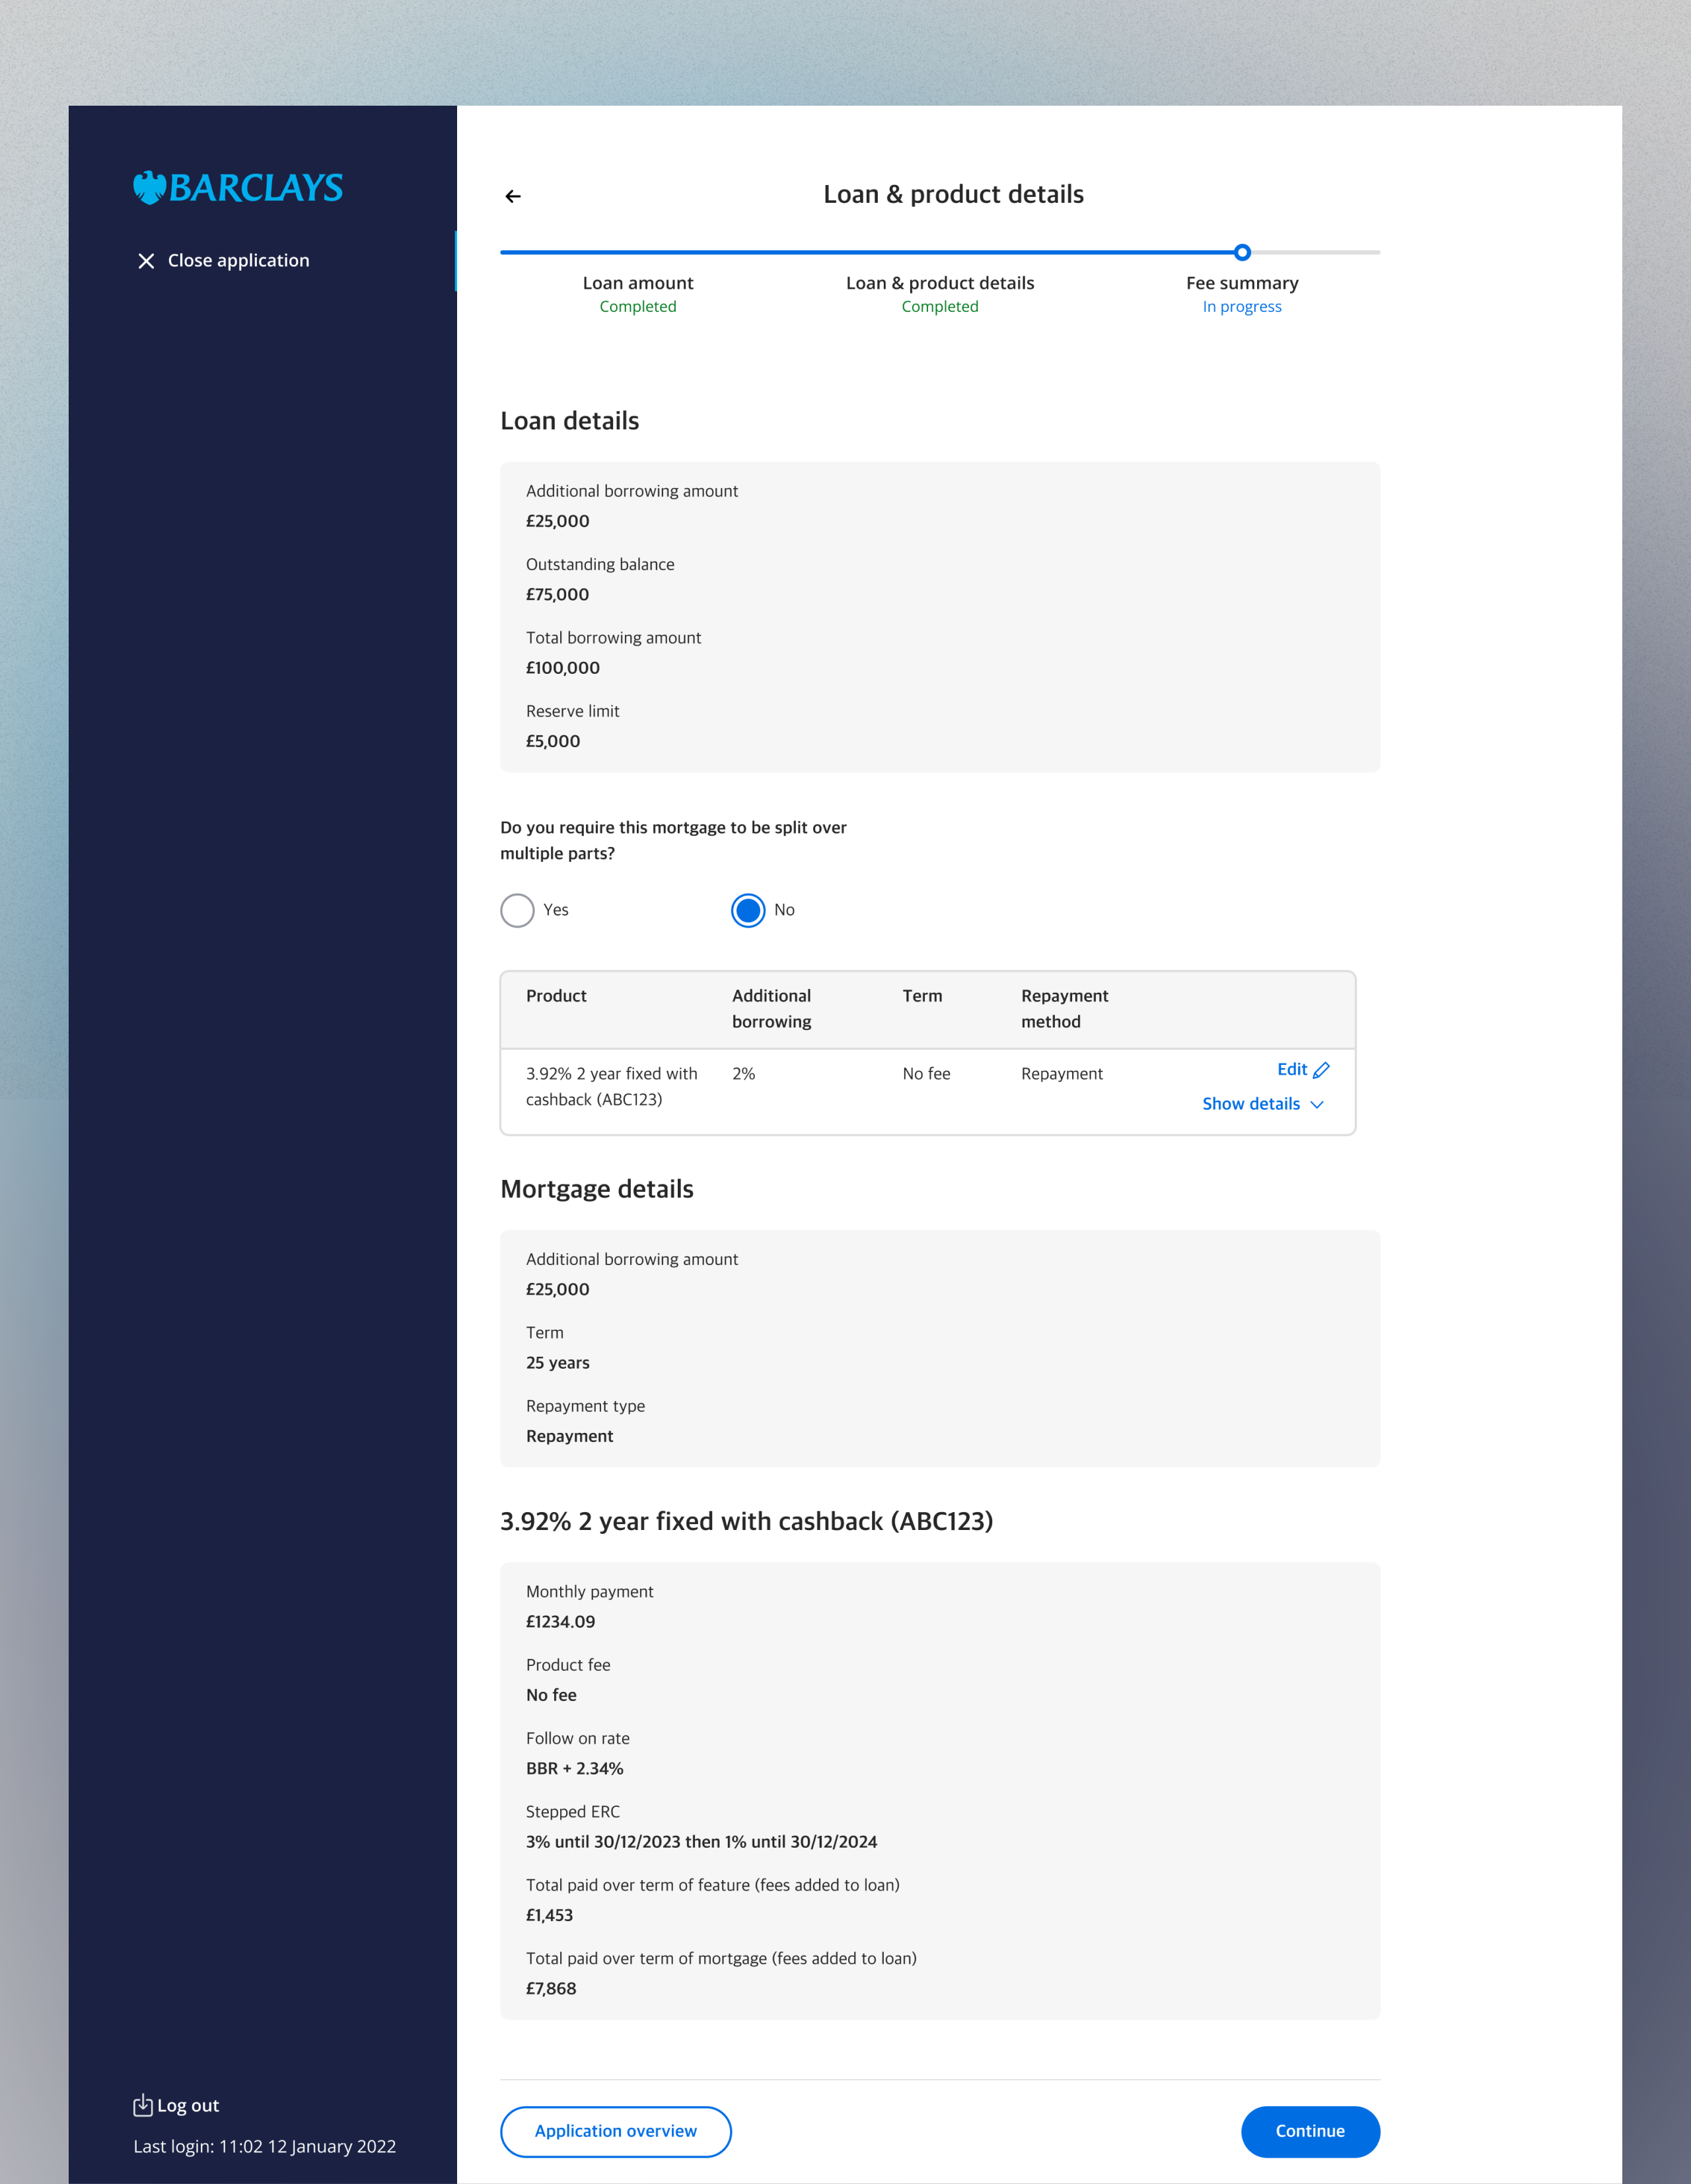Click the Close application label

click(x=239, y=260)
